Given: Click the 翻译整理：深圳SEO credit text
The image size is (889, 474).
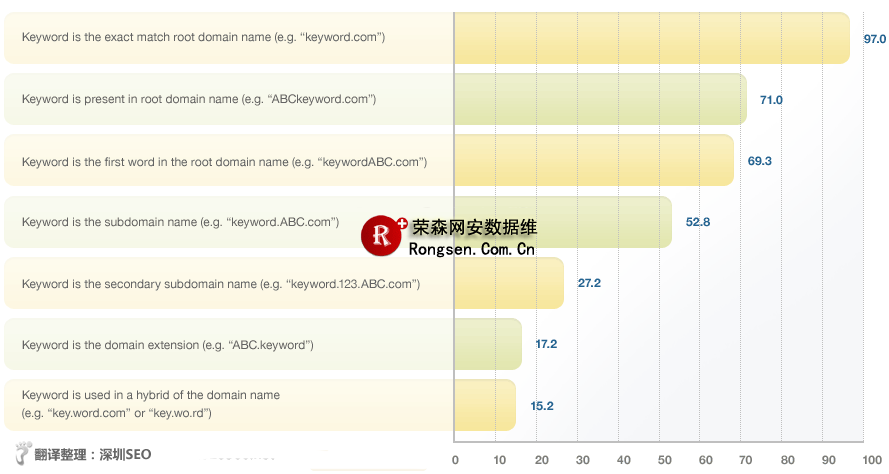Looking at the screenshot, I should point(92,454).
